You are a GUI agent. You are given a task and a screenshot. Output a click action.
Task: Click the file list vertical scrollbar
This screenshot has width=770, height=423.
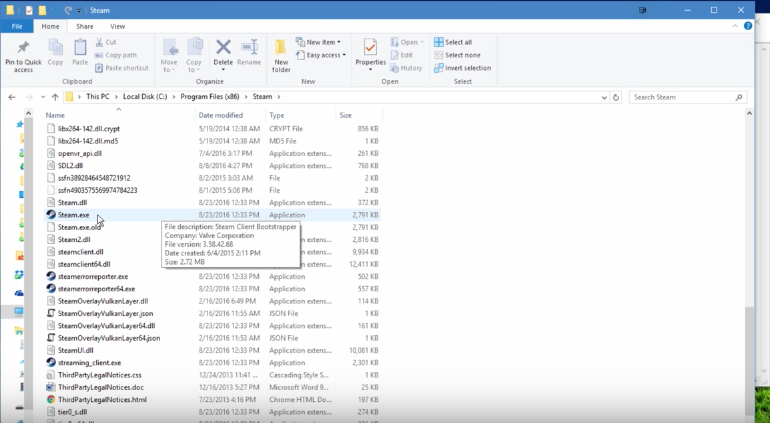(x=749, y=361)
